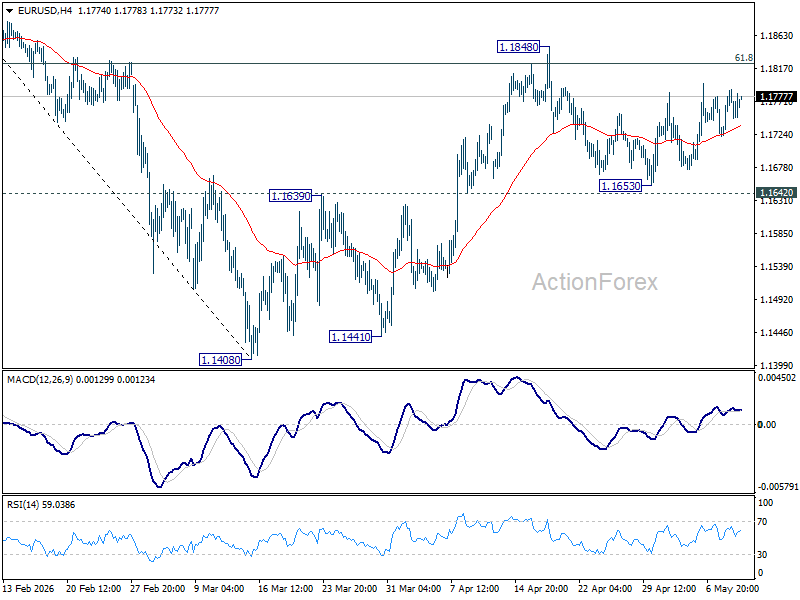Select the 1.18480 high price label
The image size is (800, 600).
point(519,47)
